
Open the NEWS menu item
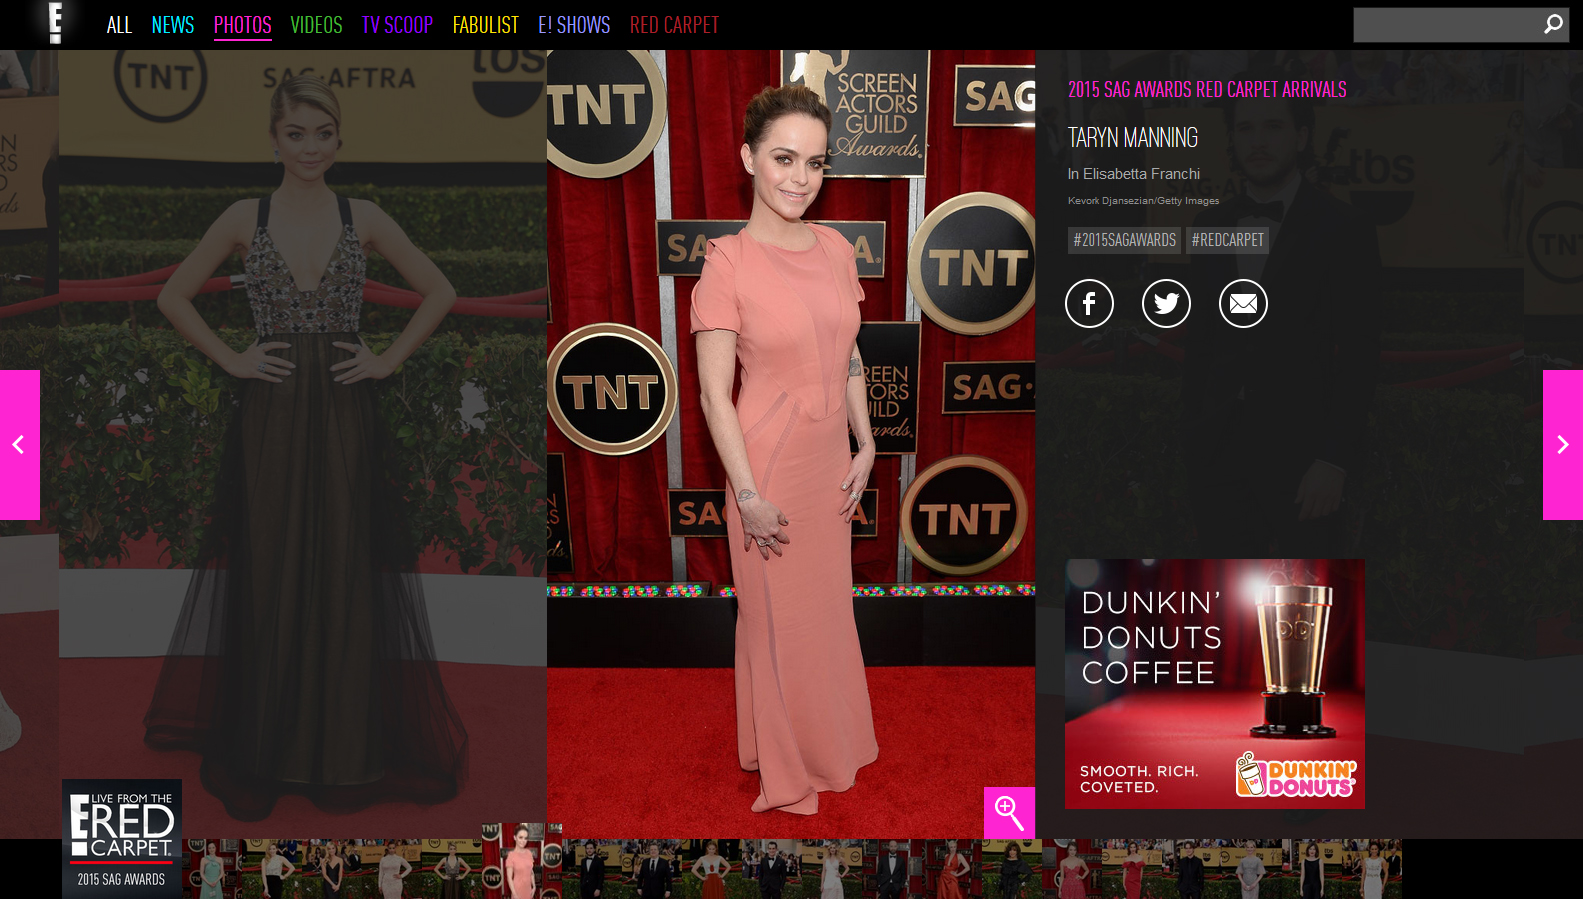[173, 25]
